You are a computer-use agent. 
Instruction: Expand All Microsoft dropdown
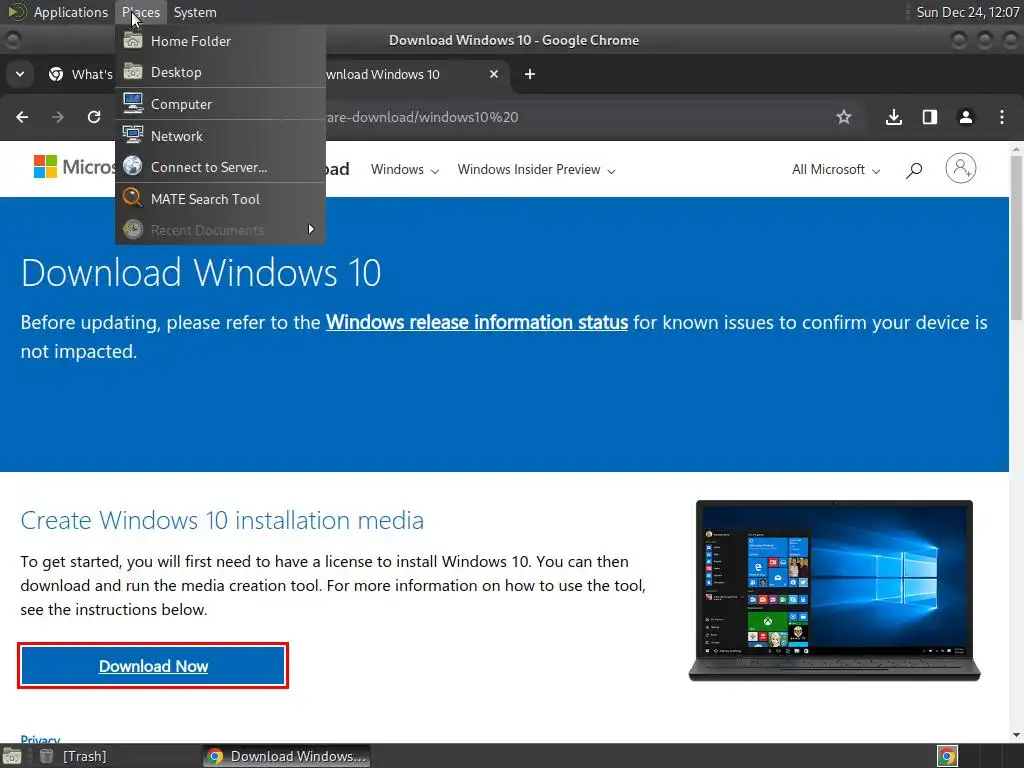(836, 170)
